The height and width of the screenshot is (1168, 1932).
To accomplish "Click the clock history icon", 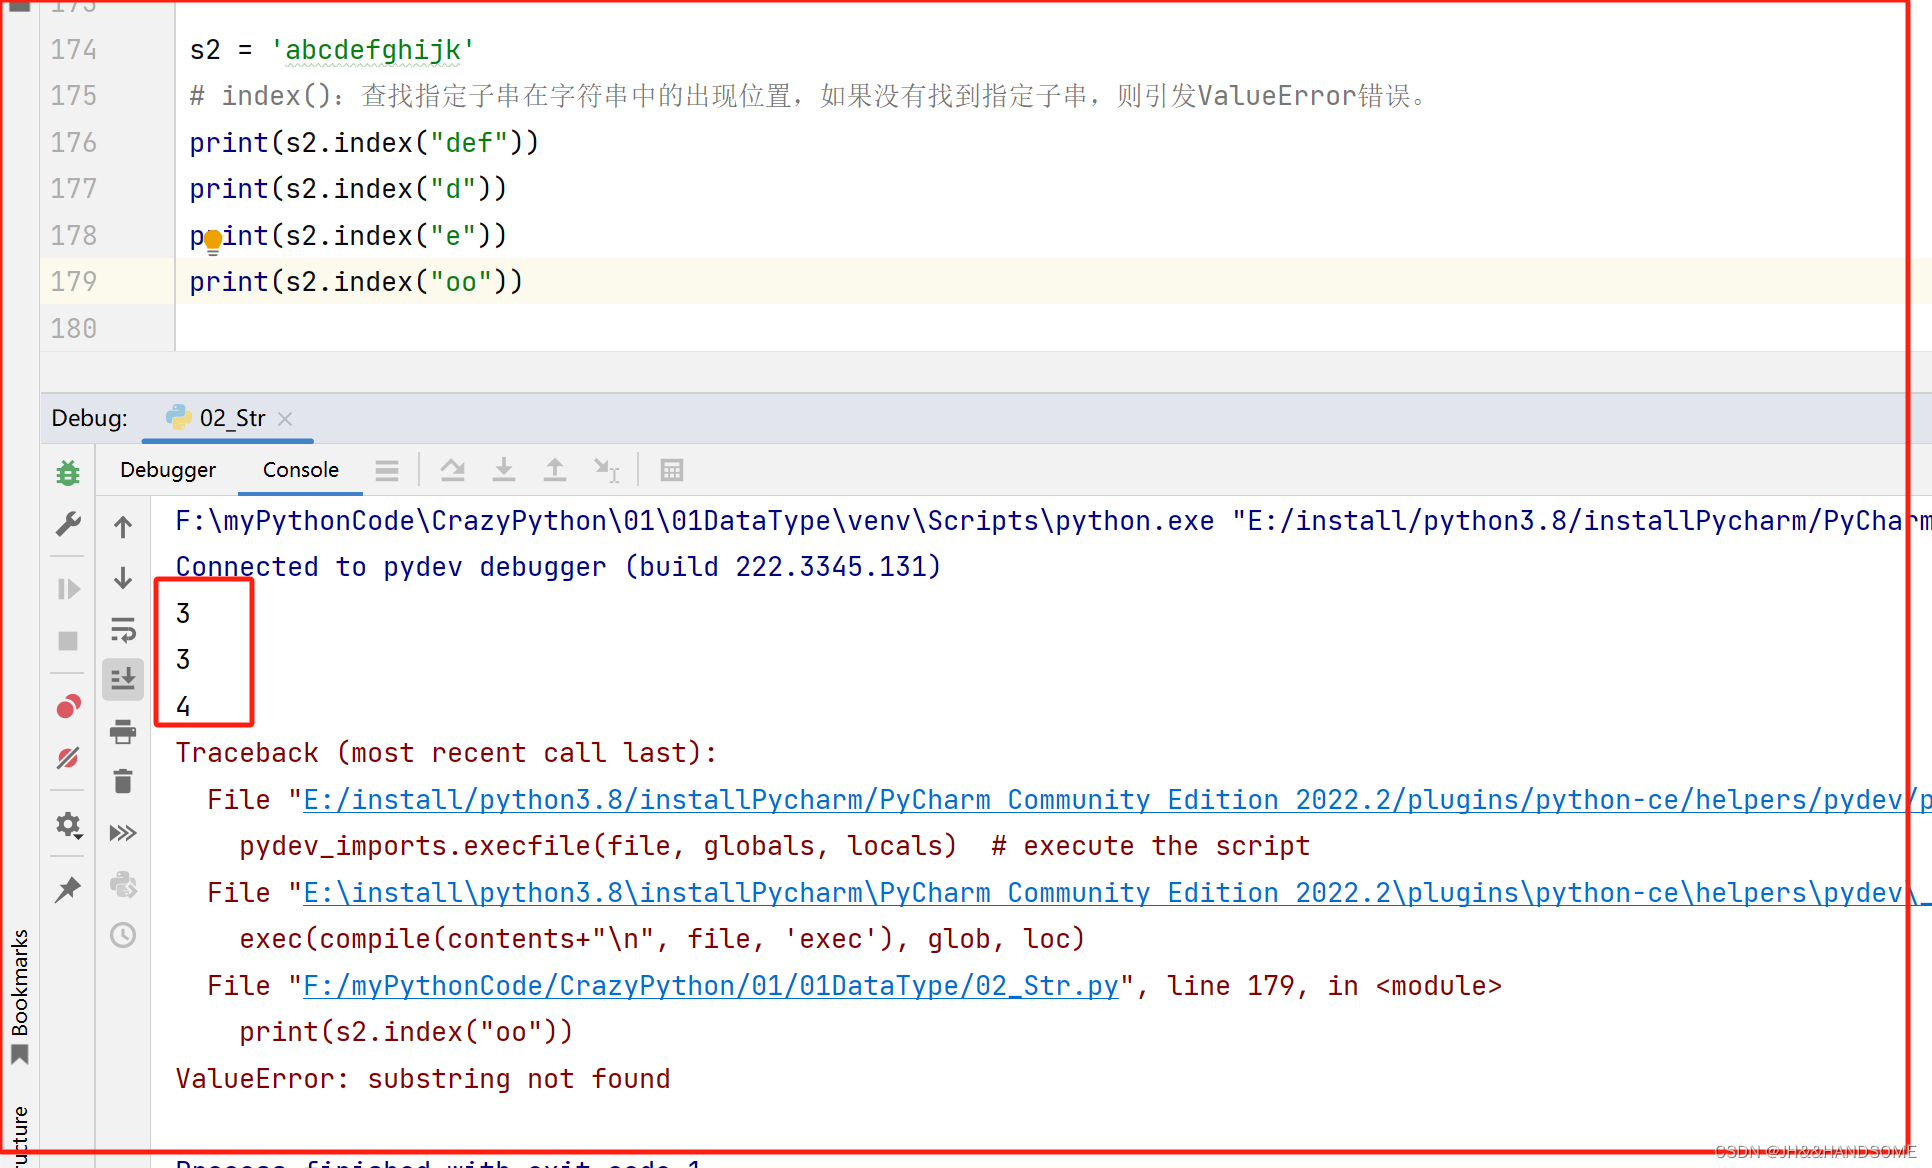I will click(123, 935).
